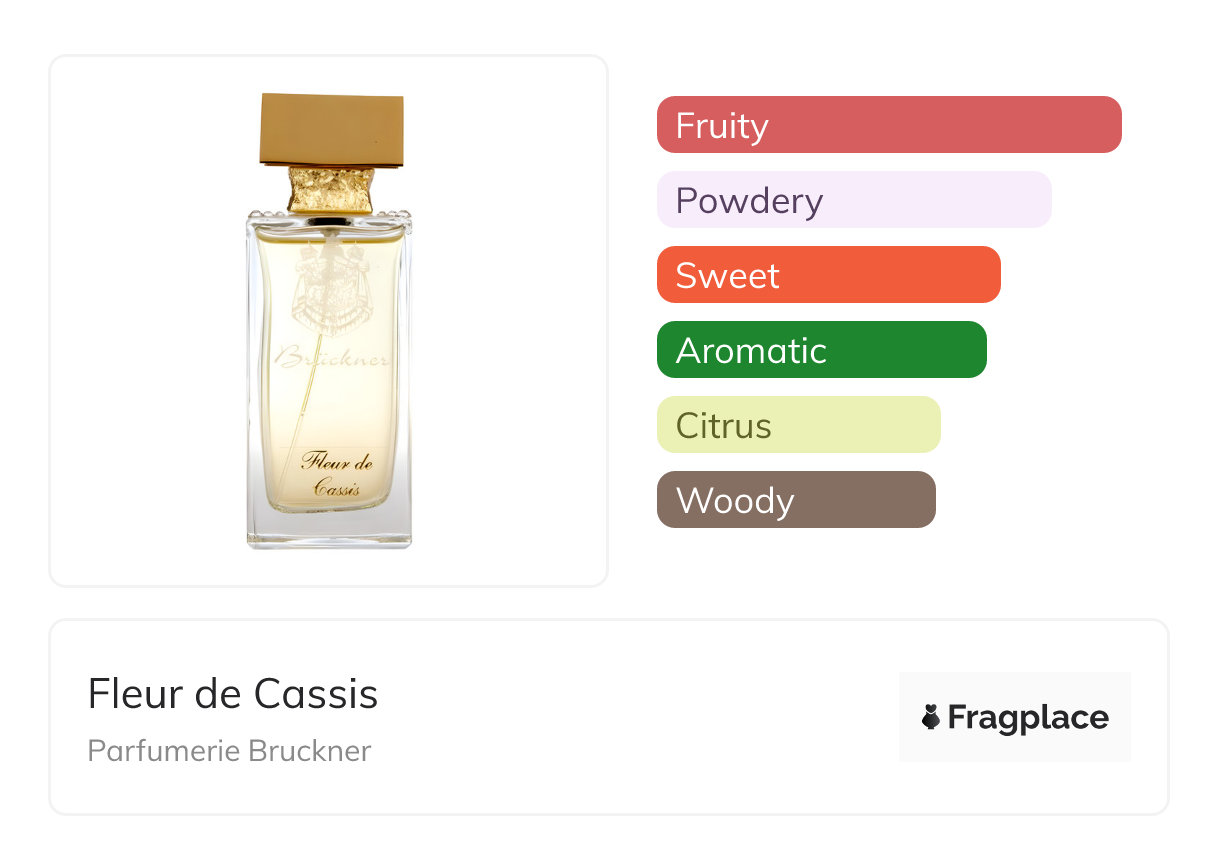Image resolution: width=1218 pixels, height=864 pixels.
Task: Select the Fruity accord bar
Action: point(889,125)
